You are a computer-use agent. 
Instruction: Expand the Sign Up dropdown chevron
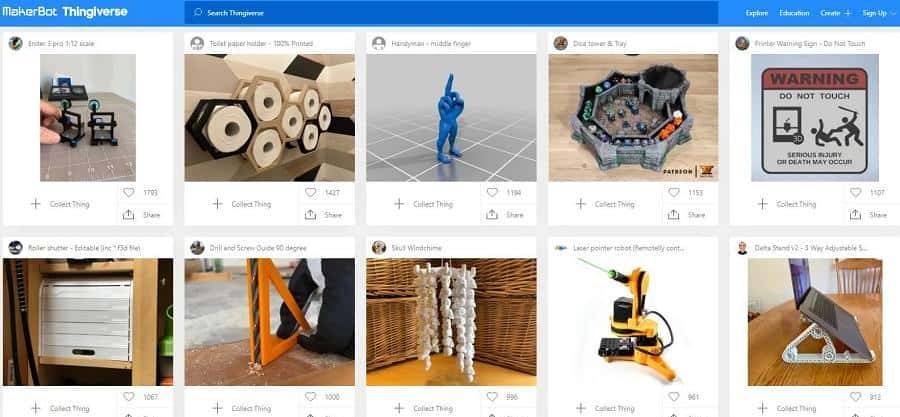pyautogui.click(x=891, y=13)
